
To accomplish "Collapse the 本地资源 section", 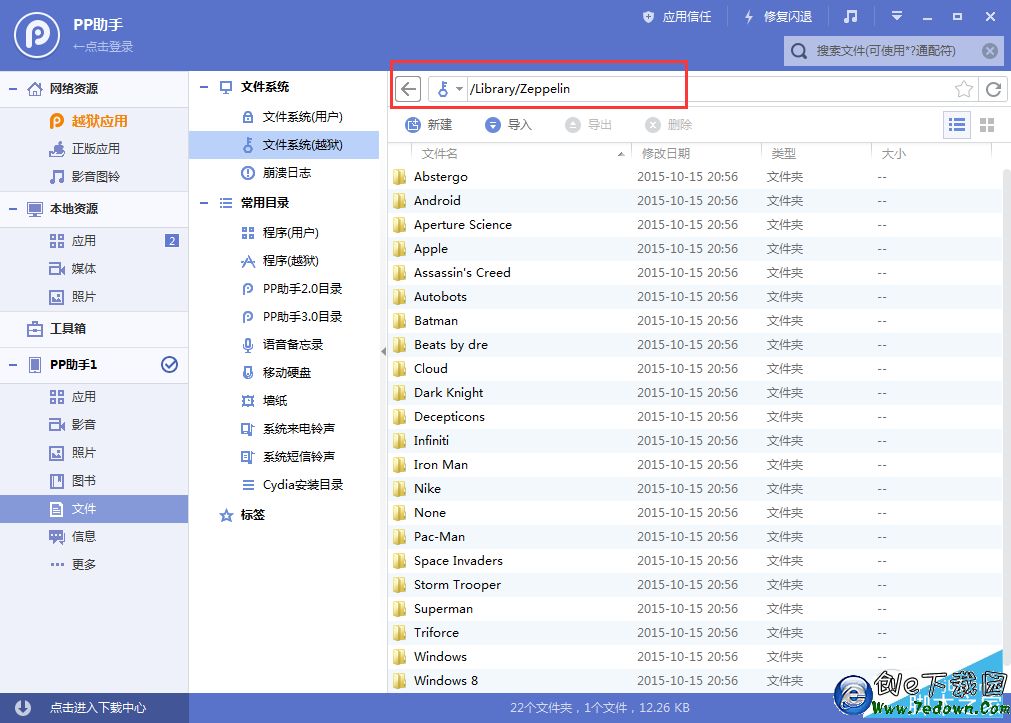I will tap(12, 209).
